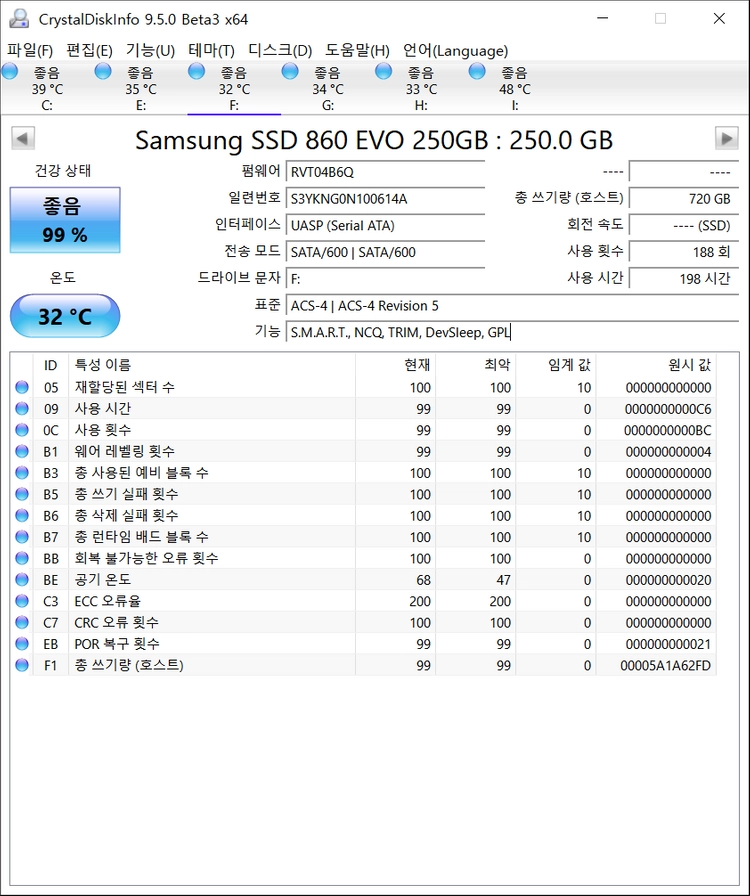
Task: Click status orb for attribute C7 row
Action: (22, 622)
